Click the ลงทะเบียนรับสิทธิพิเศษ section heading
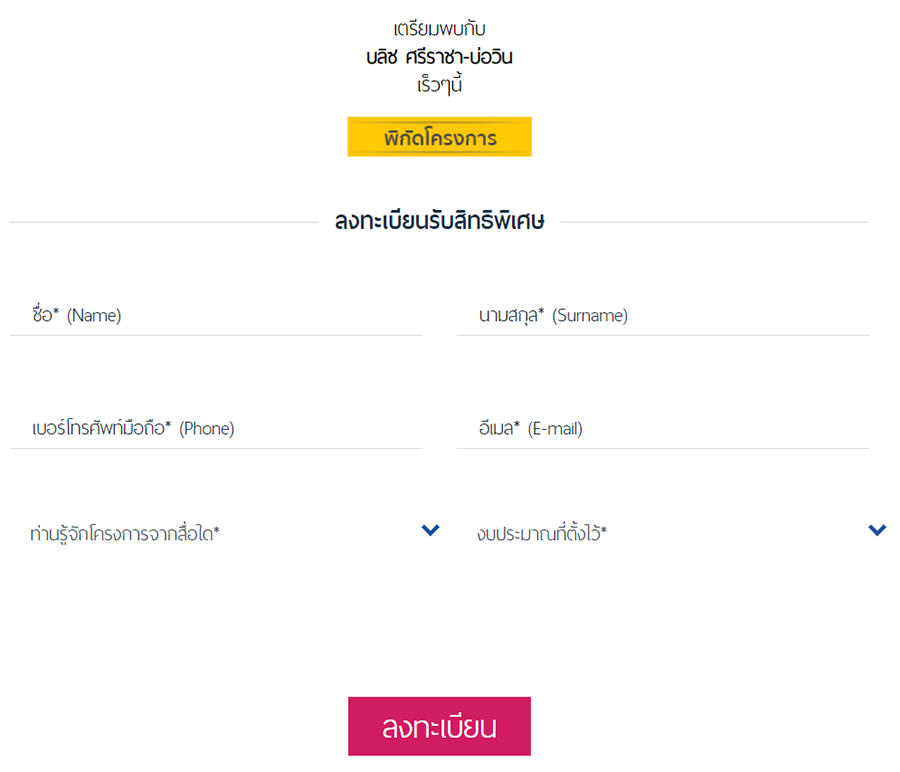 [439, 222]
